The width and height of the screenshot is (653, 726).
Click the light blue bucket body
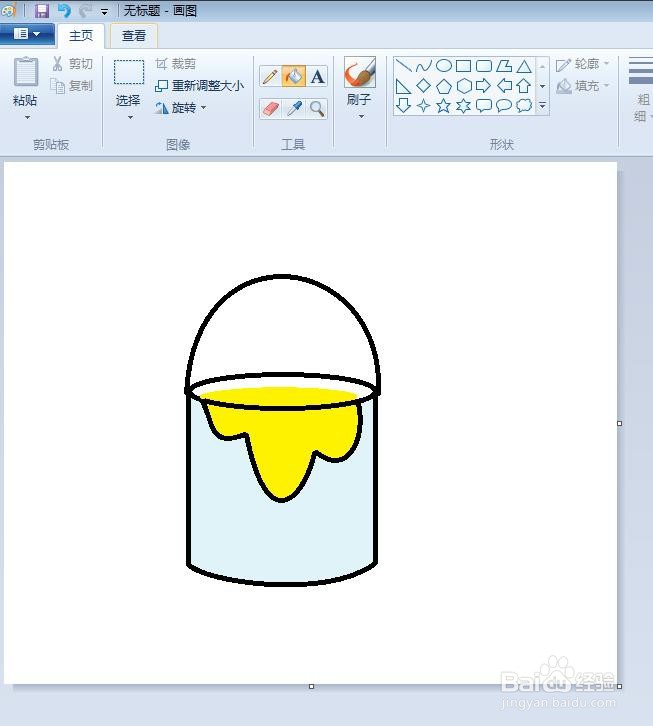283,537
